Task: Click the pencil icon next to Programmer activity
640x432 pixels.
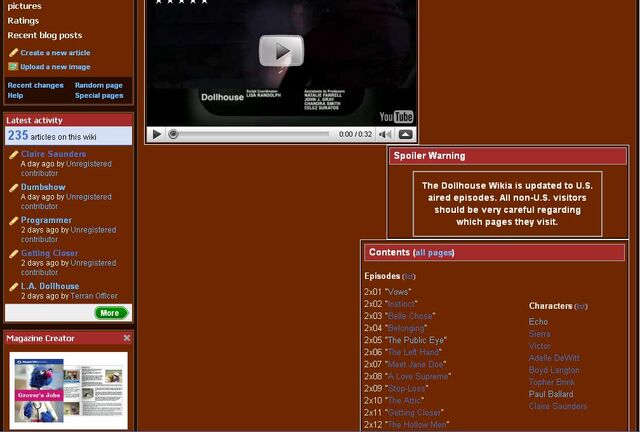Action: (x=13, y=220)
